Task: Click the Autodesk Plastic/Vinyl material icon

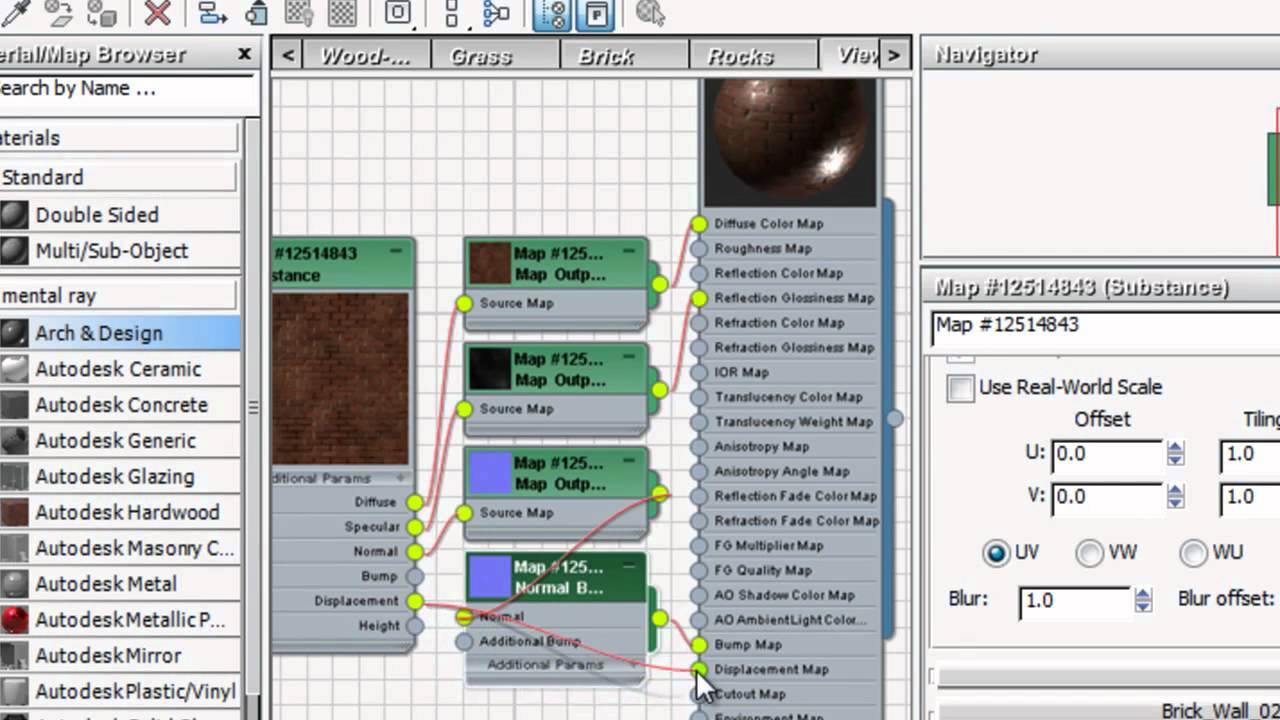Action: coord(15,692)
